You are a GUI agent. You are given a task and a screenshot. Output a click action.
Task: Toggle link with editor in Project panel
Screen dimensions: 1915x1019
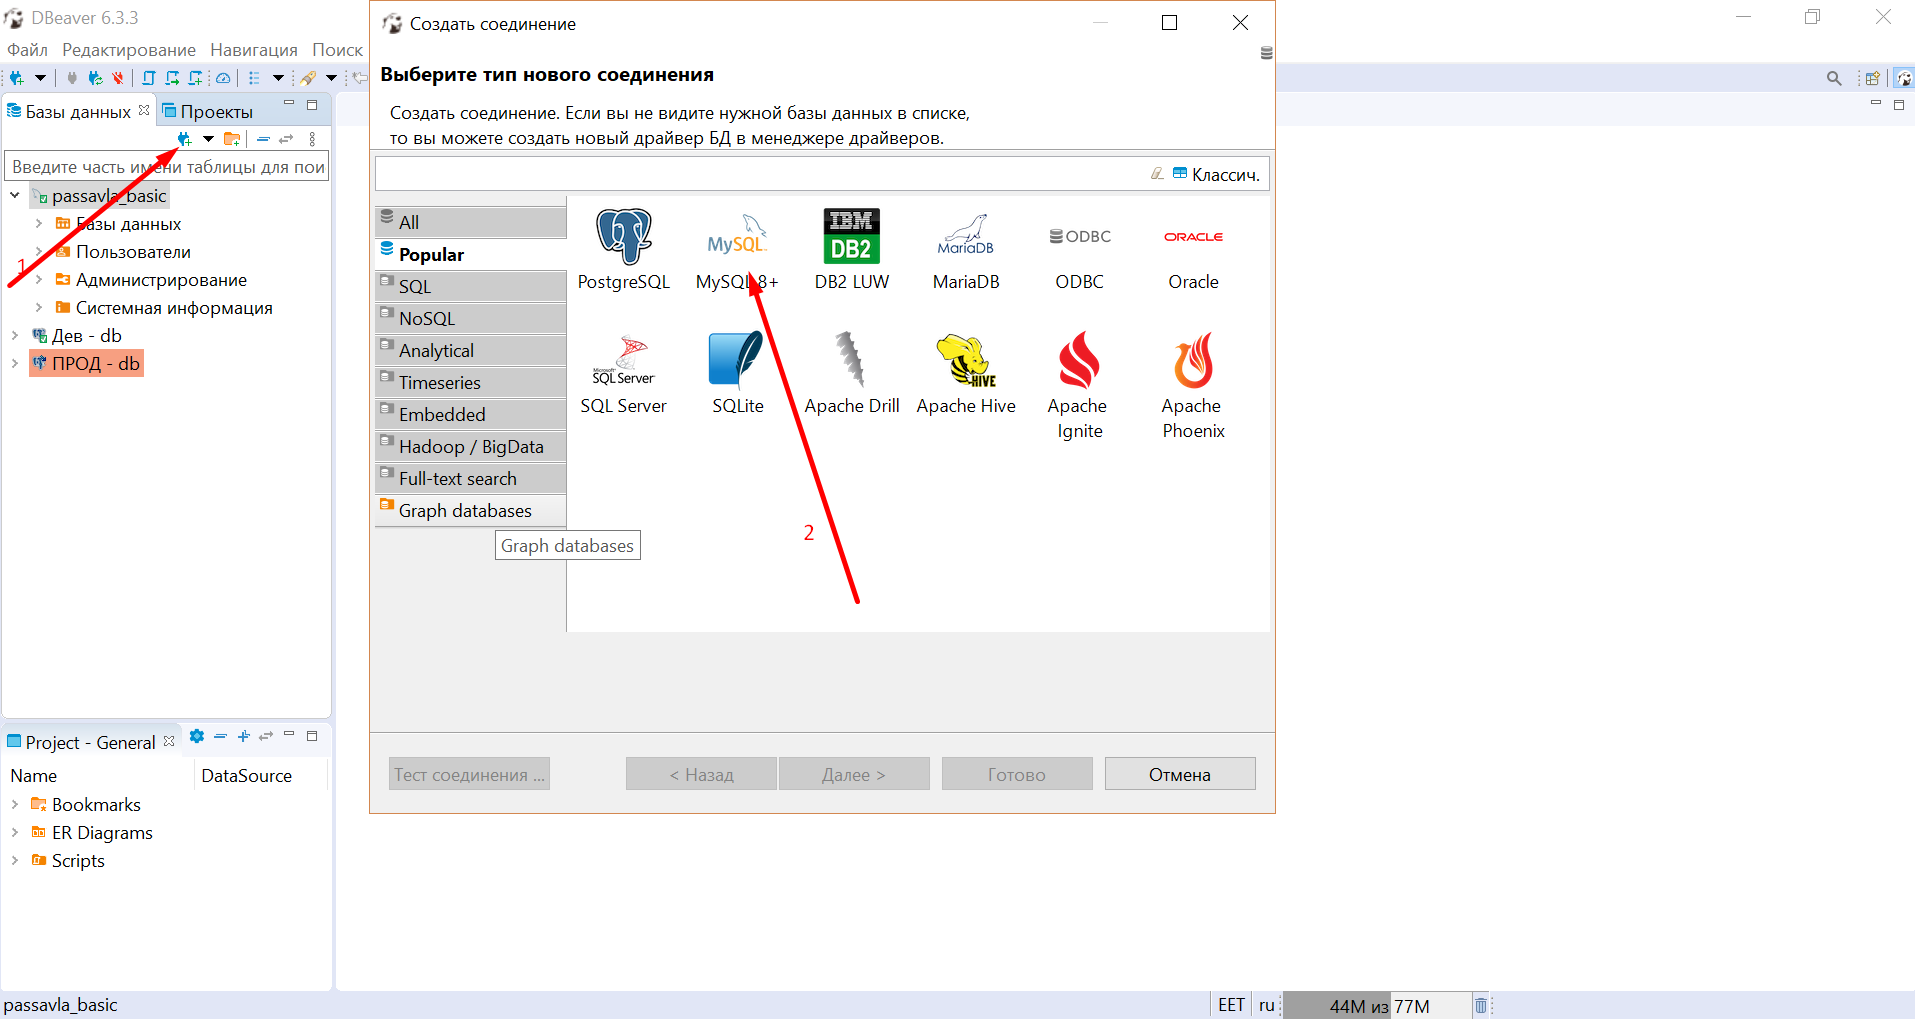coord(266,736)
